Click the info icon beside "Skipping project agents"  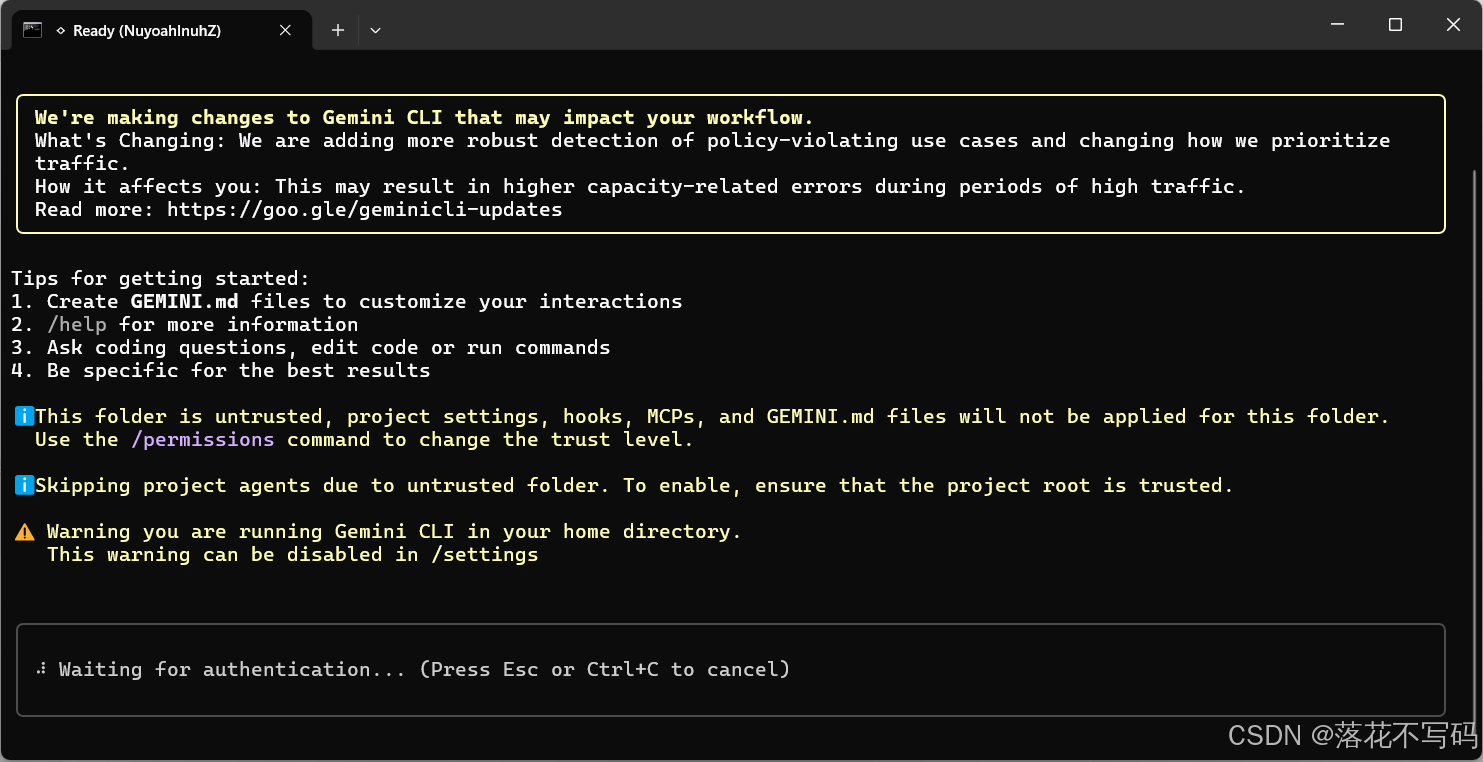[x=24, y=485]
